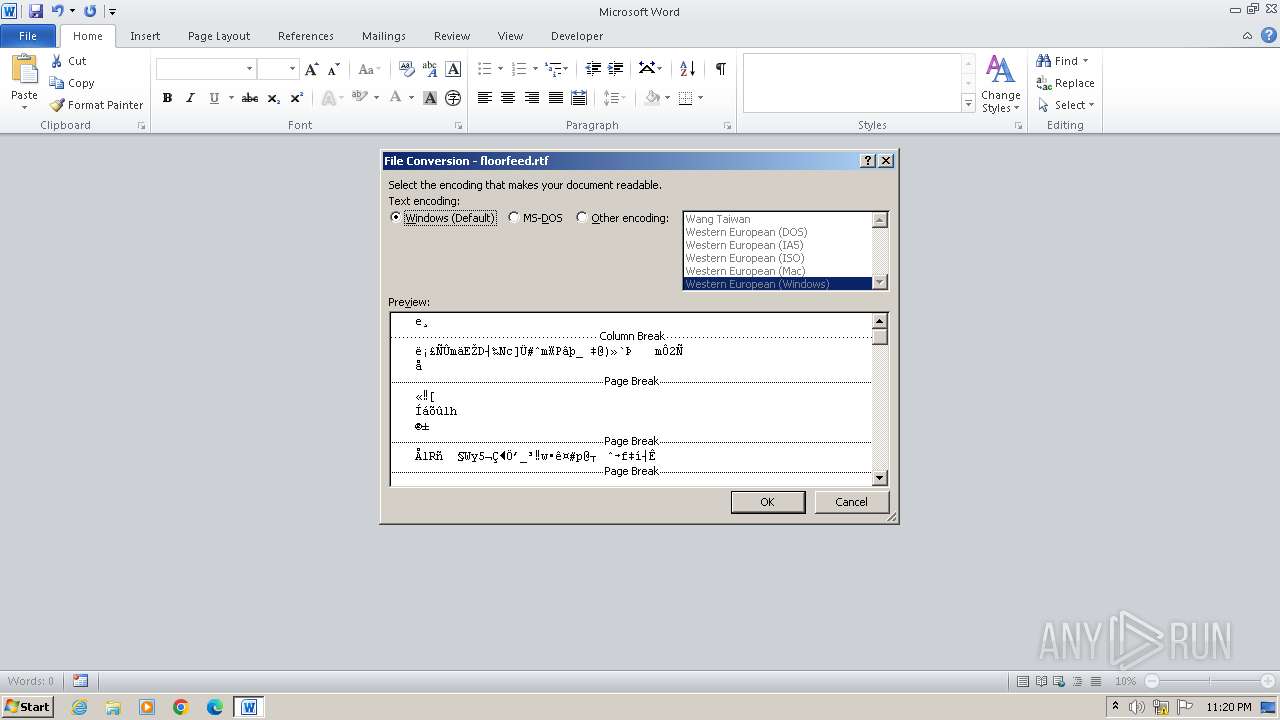Viewport: 1280px width, 720px height.
Task: Click the Strikethrough icon
Action: tap(250, 98)
